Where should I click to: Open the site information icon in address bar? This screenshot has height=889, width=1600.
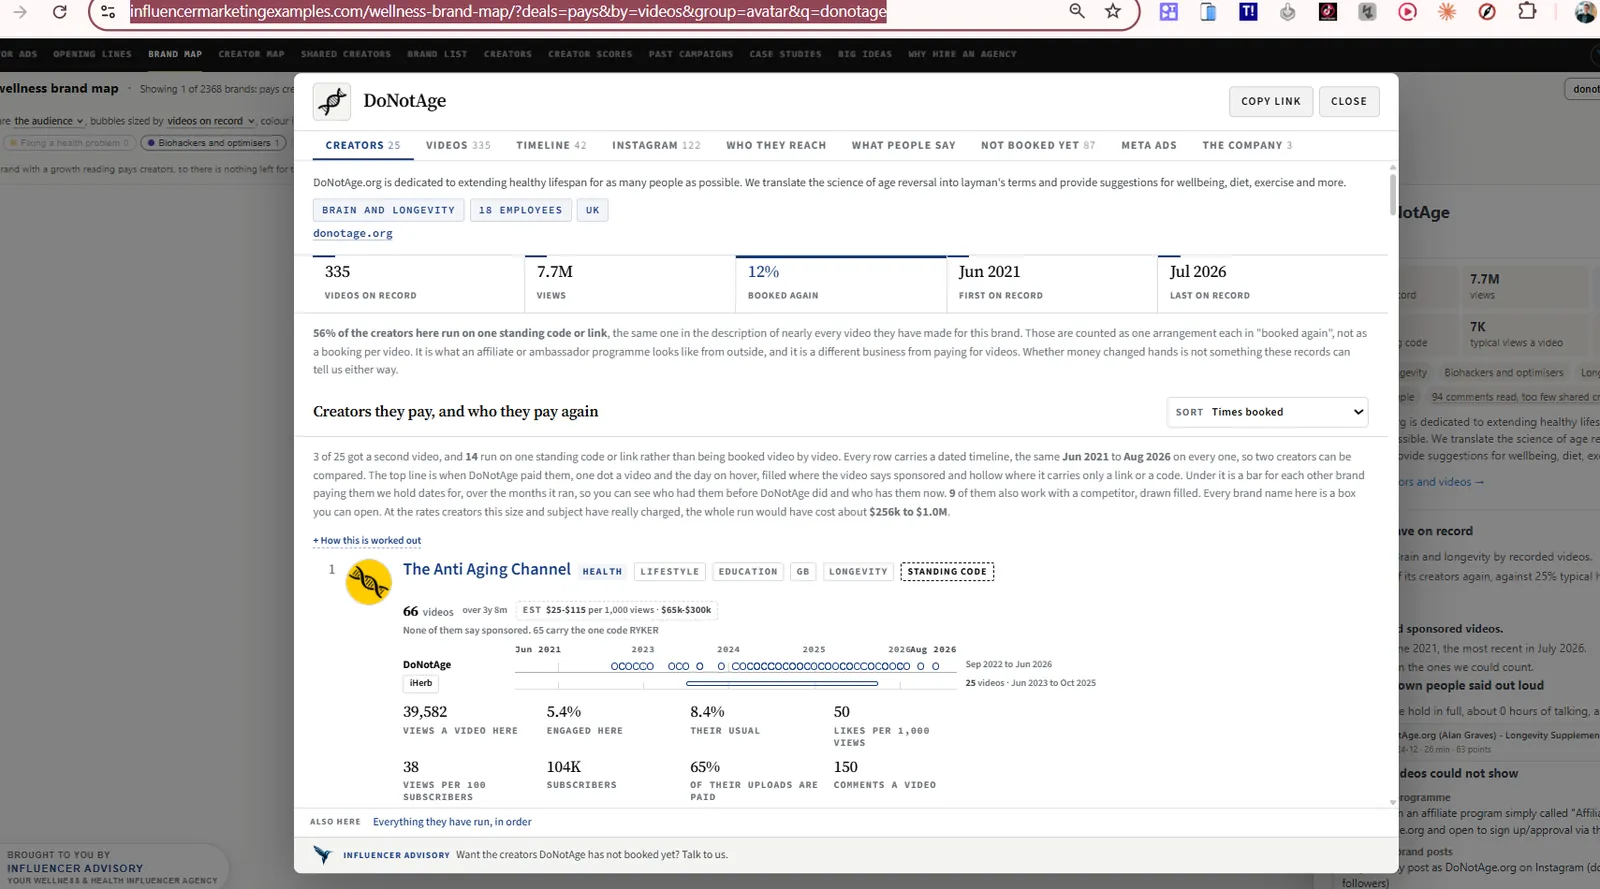pyautogui.click(x=108, y=12)
